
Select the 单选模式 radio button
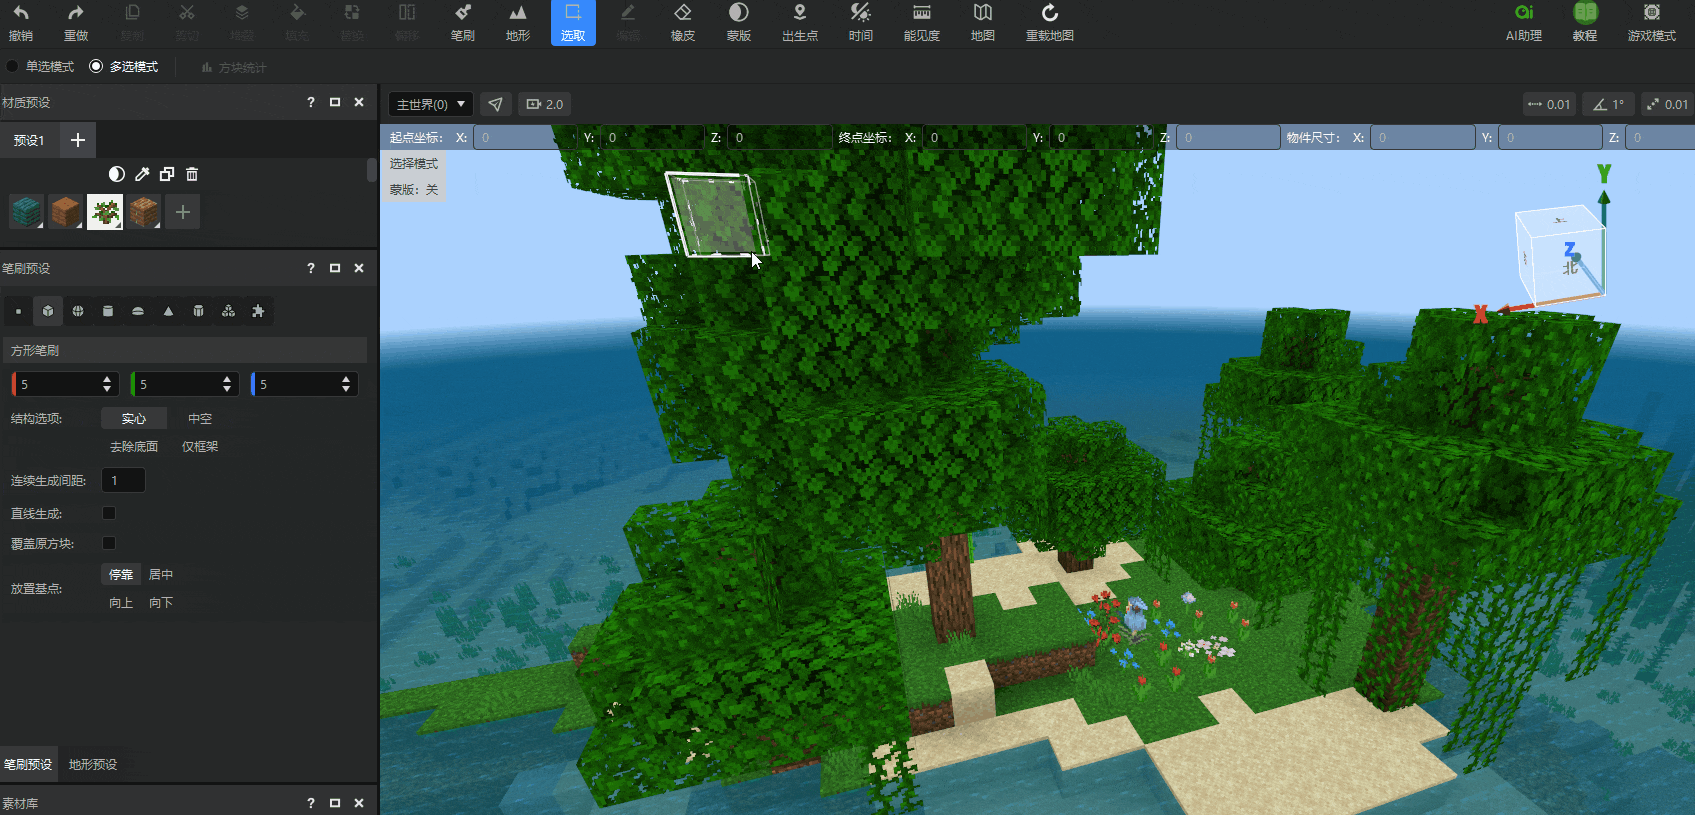tap(12, 66)
